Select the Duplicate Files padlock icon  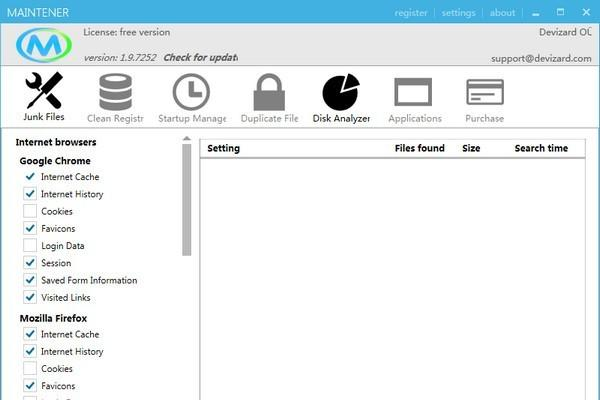pos(269,92)
